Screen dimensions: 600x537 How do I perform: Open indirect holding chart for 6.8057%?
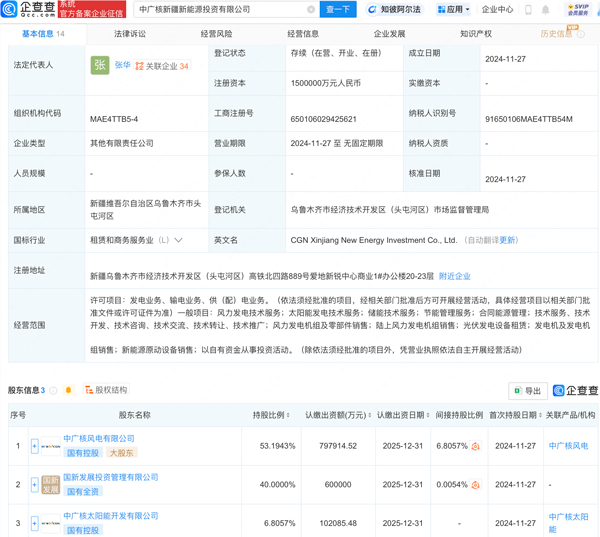tap(476, 446)
